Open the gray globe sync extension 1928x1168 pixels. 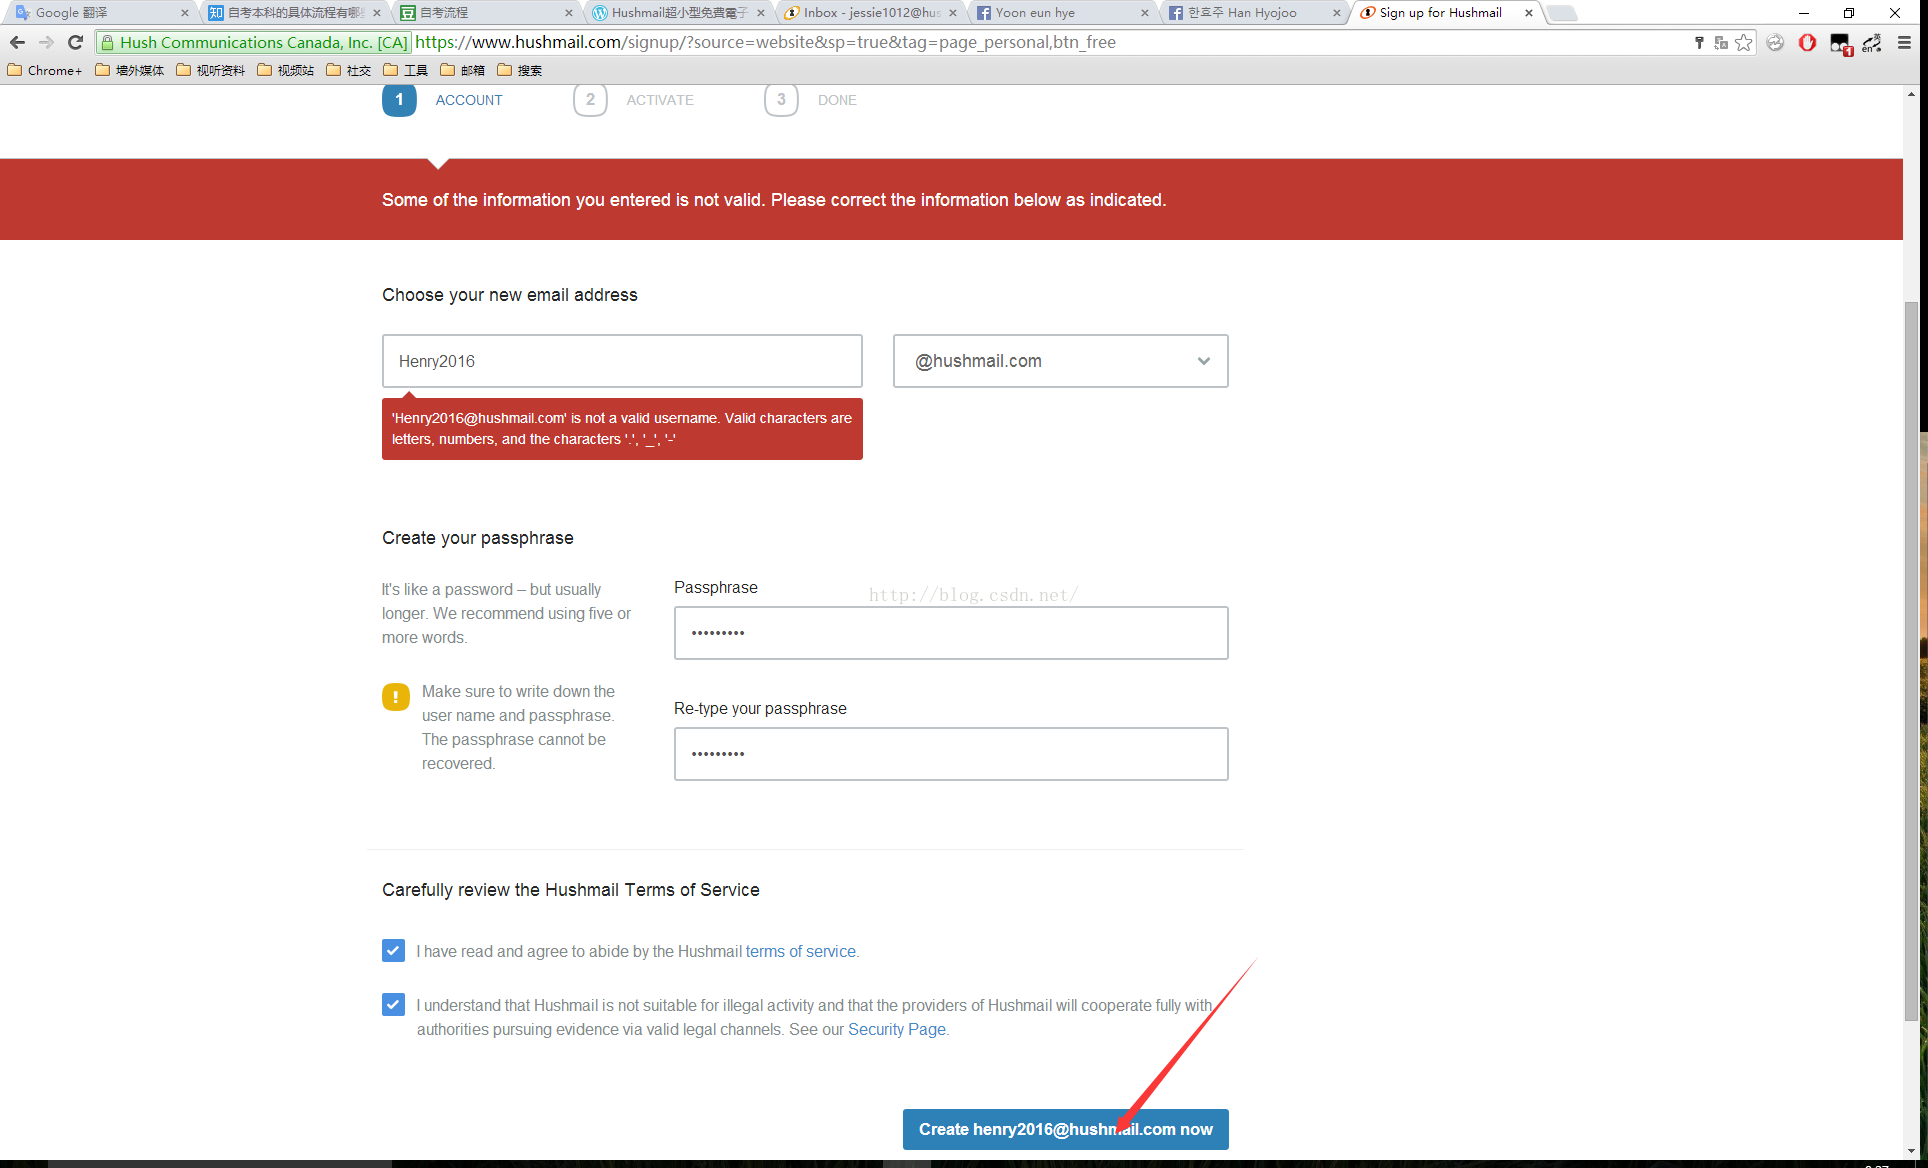tap(1775, 42)
